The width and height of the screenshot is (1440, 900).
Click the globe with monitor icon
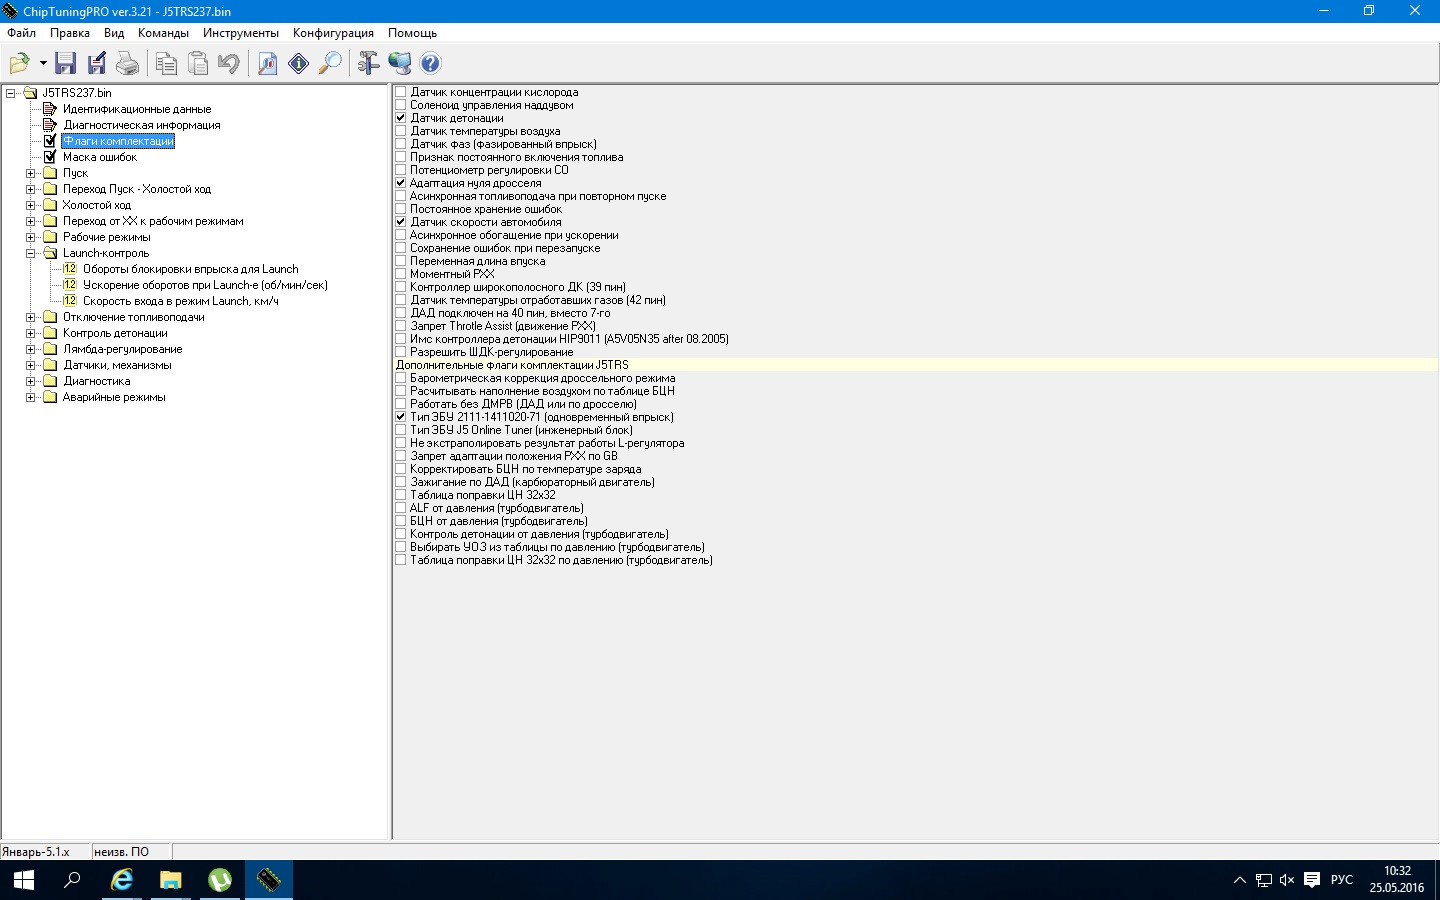[x=400, y=64]
